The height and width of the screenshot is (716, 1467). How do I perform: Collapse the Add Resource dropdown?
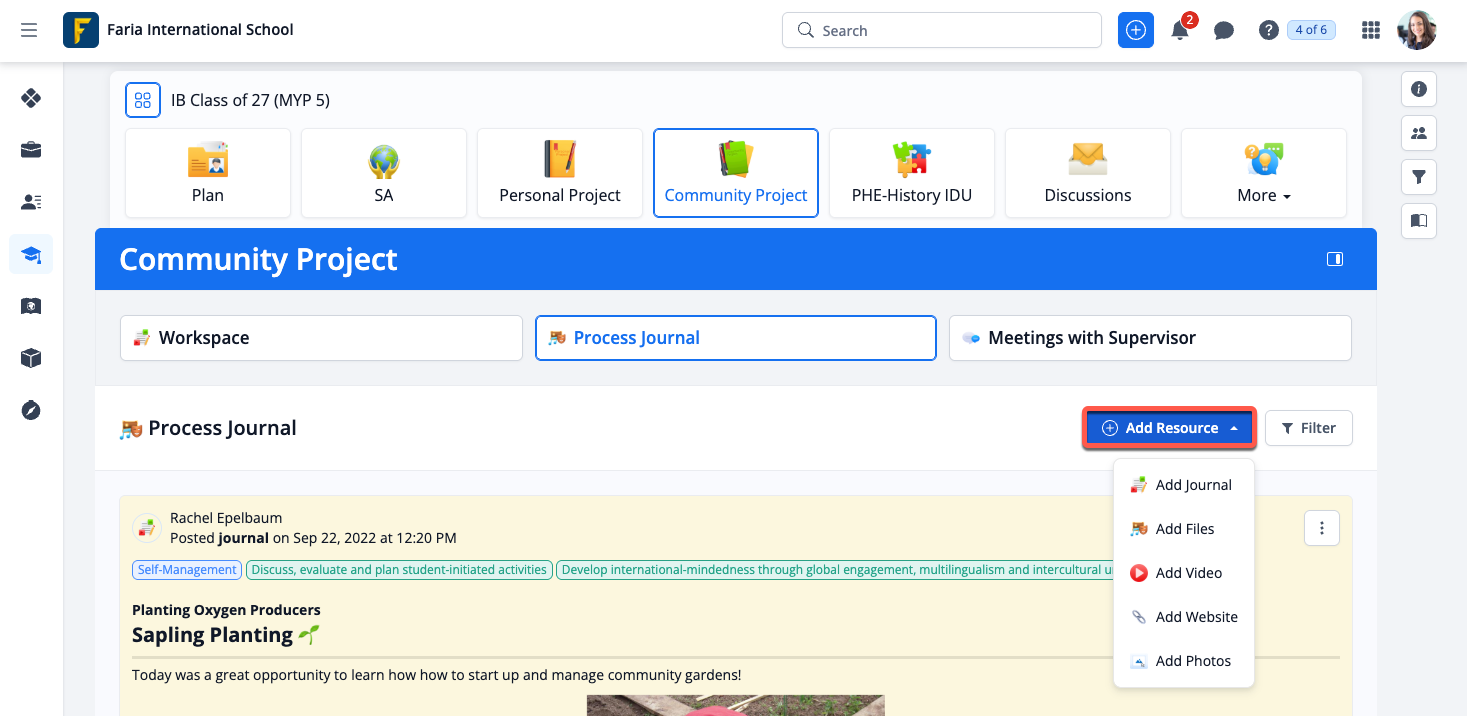click(x=1171, y=428)
